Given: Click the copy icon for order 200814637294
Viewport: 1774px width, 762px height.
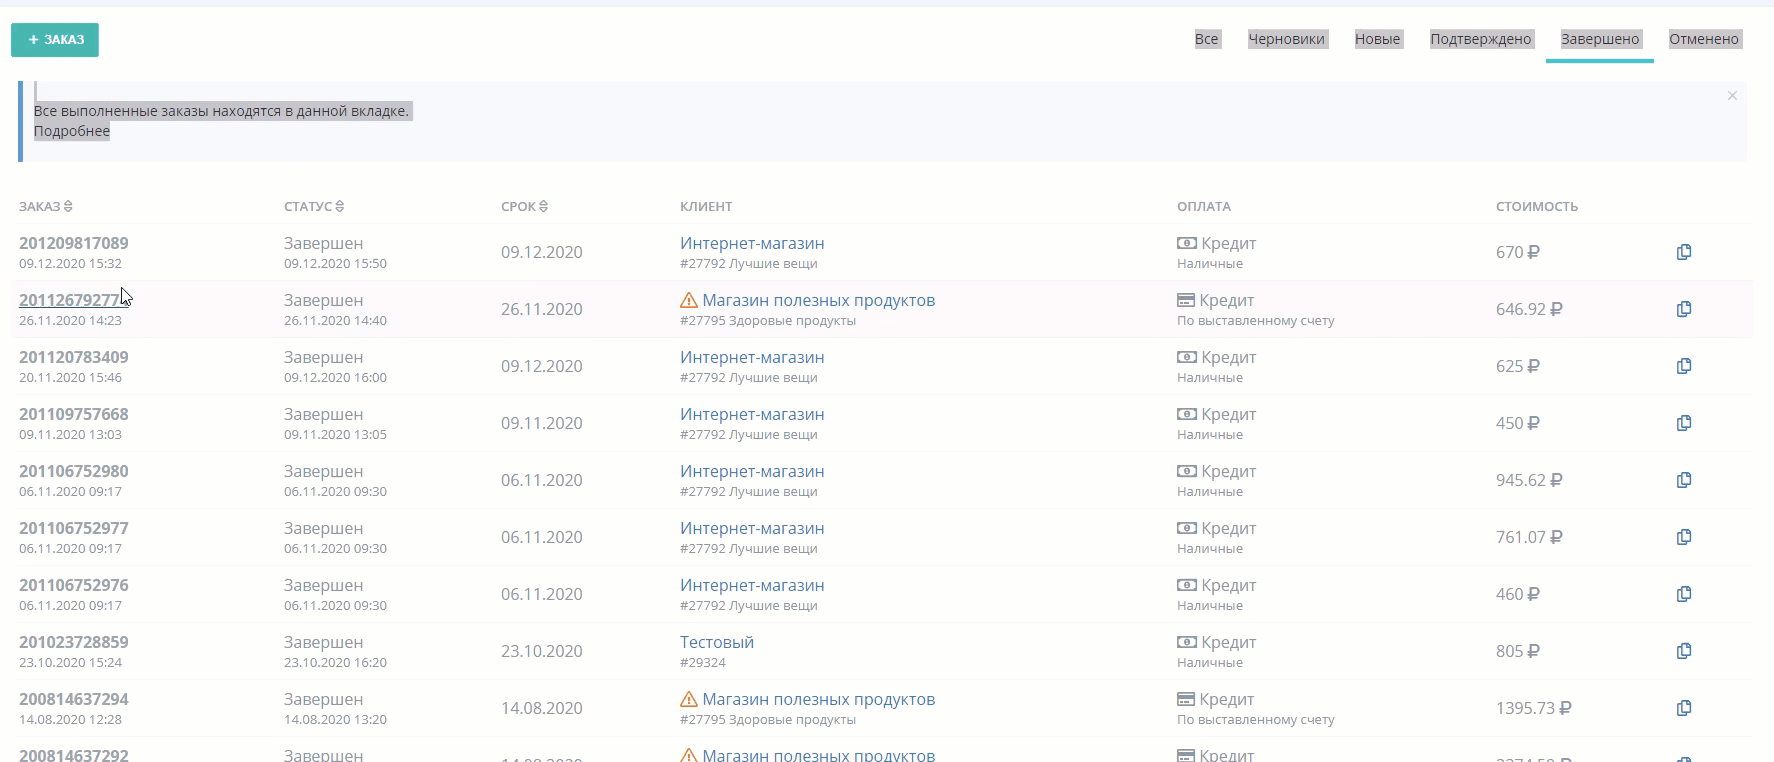Looking at the screenshot, I should [1684, 708].
